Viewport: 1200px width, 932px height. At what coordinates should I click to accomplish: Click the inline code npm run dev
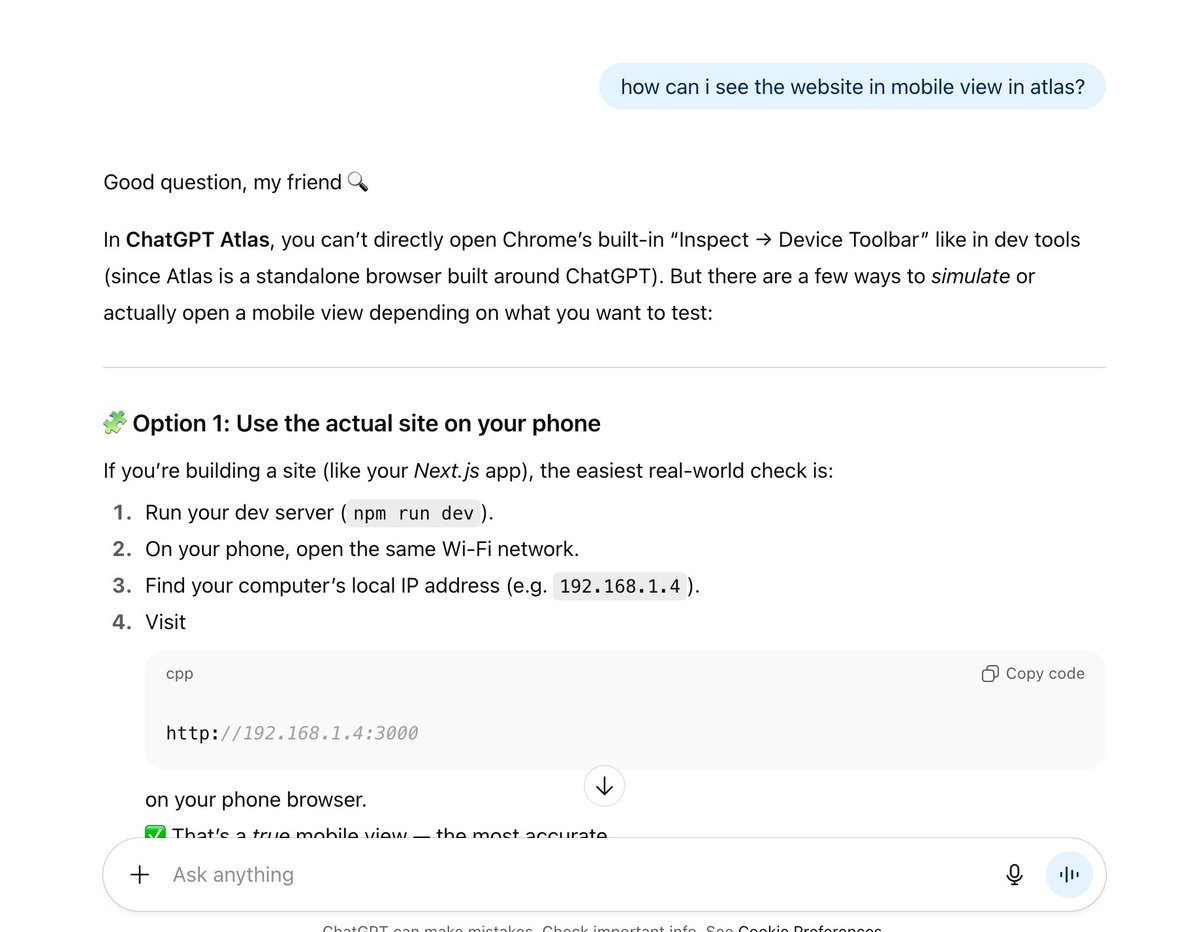click(x=414, y=513)
